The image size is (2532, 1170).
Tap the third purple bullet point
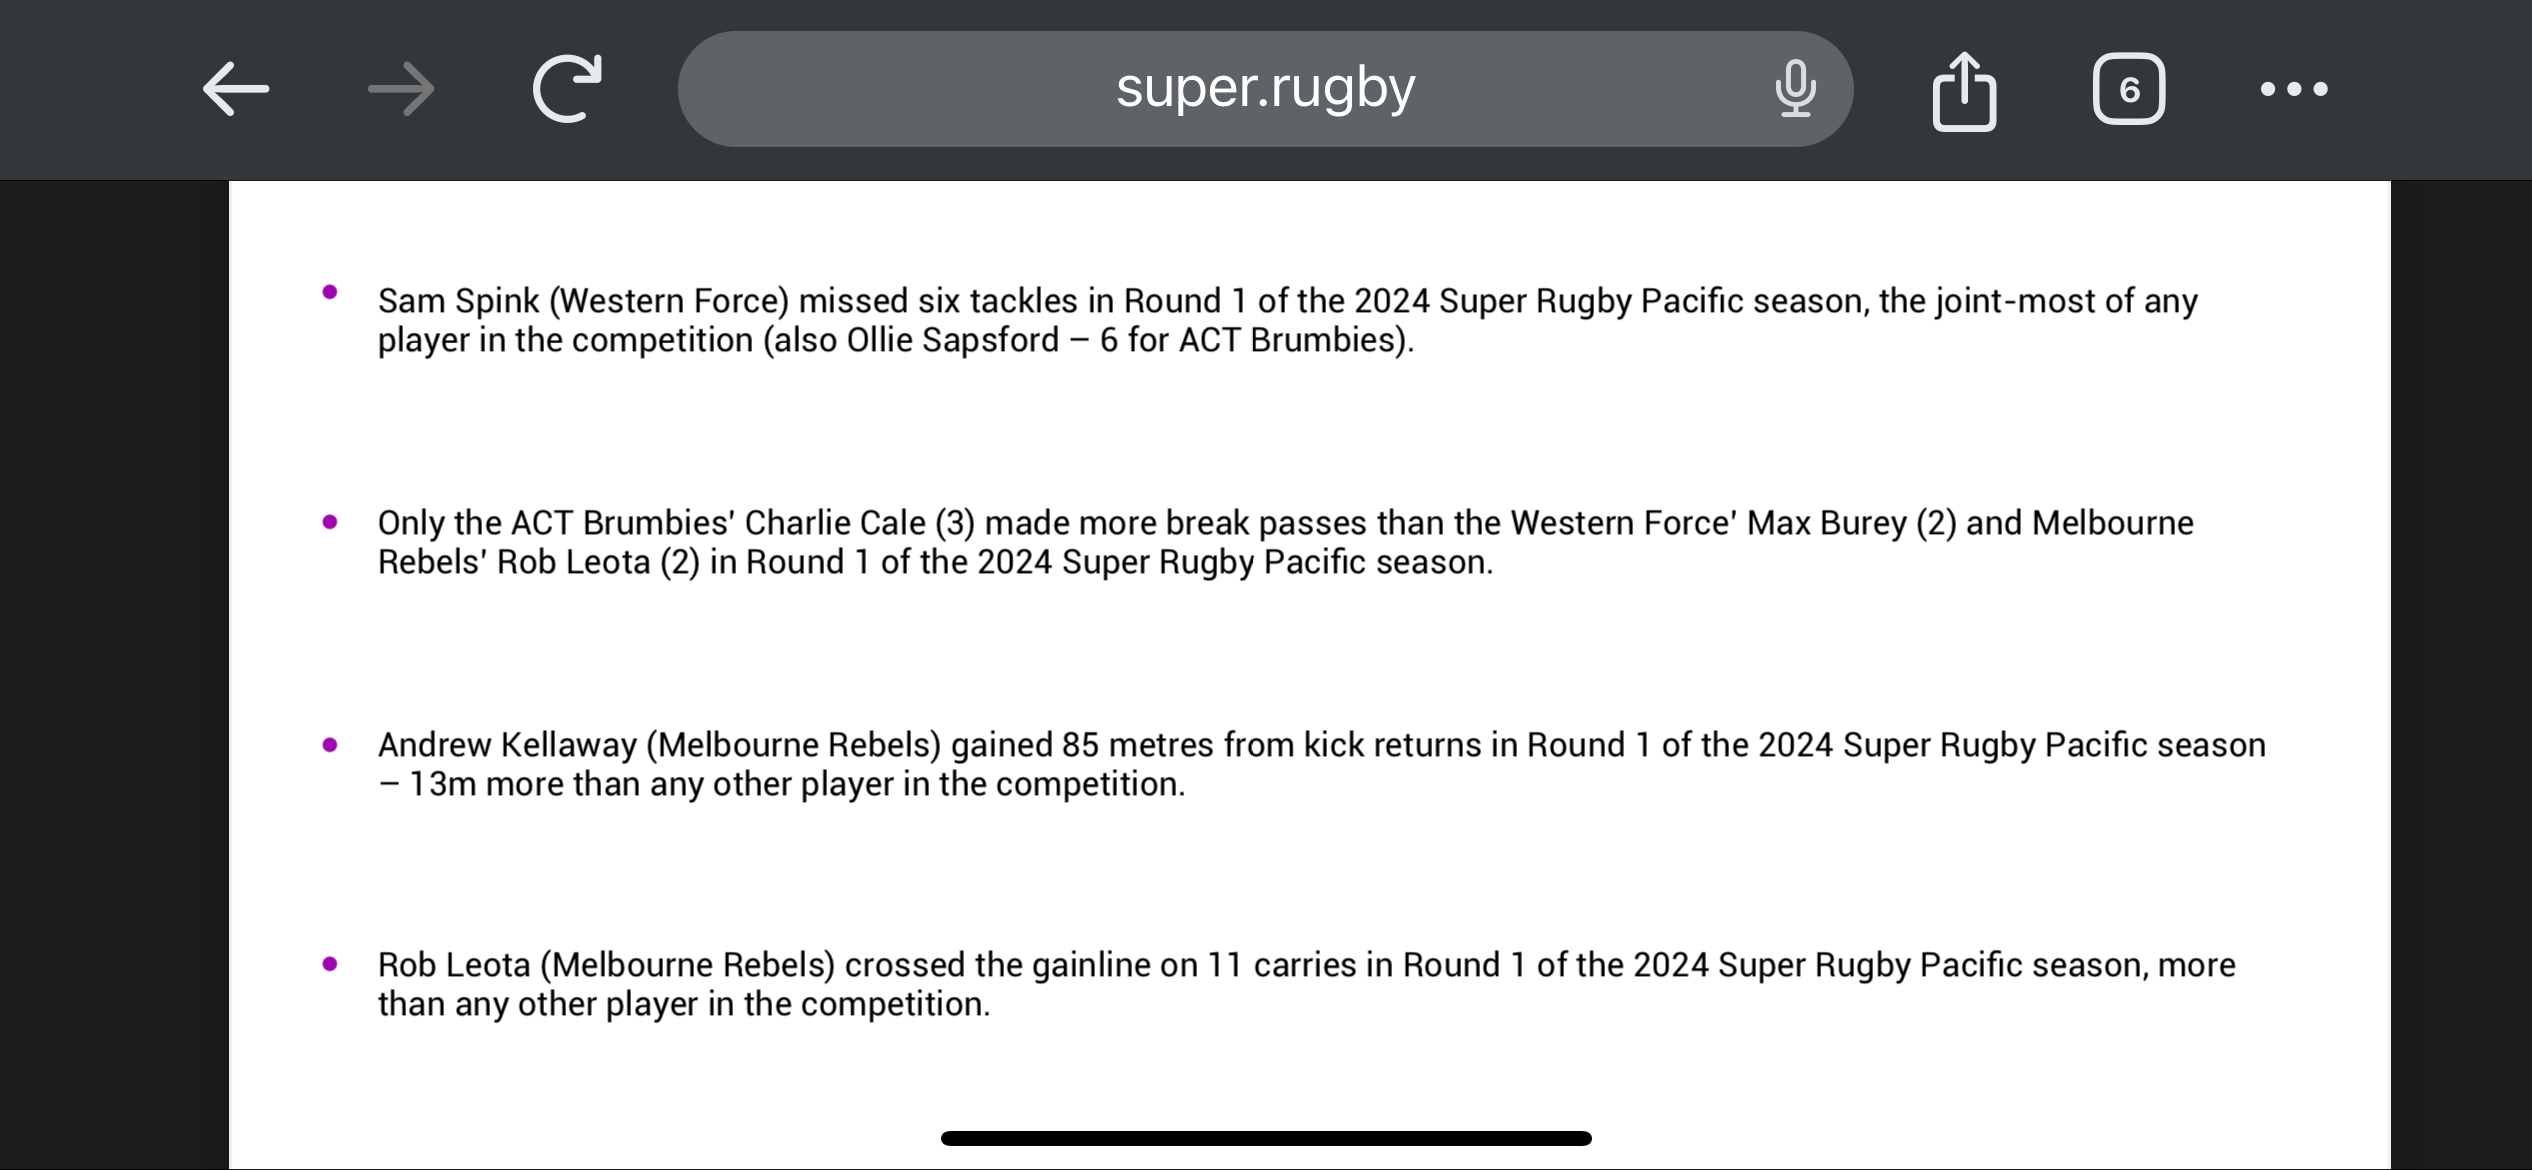pyautogui.click(x=330, y=744)
